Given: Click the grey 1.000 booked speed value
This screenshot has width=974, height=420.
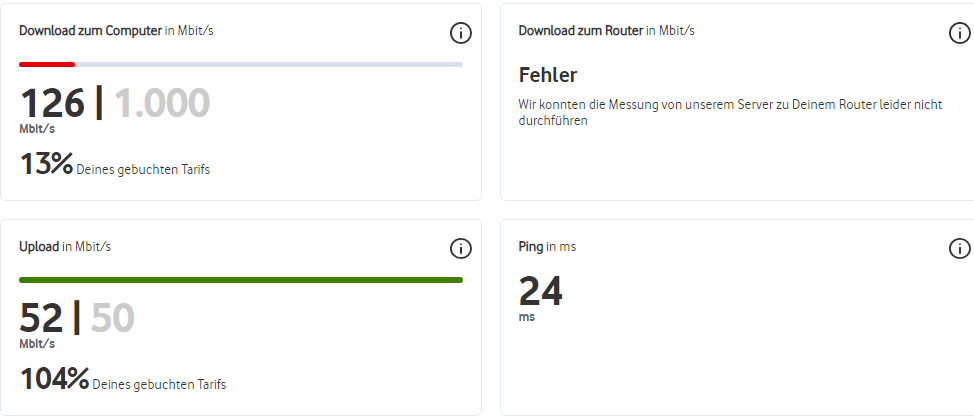Looking at the screenshot, I should pos(162,103).
